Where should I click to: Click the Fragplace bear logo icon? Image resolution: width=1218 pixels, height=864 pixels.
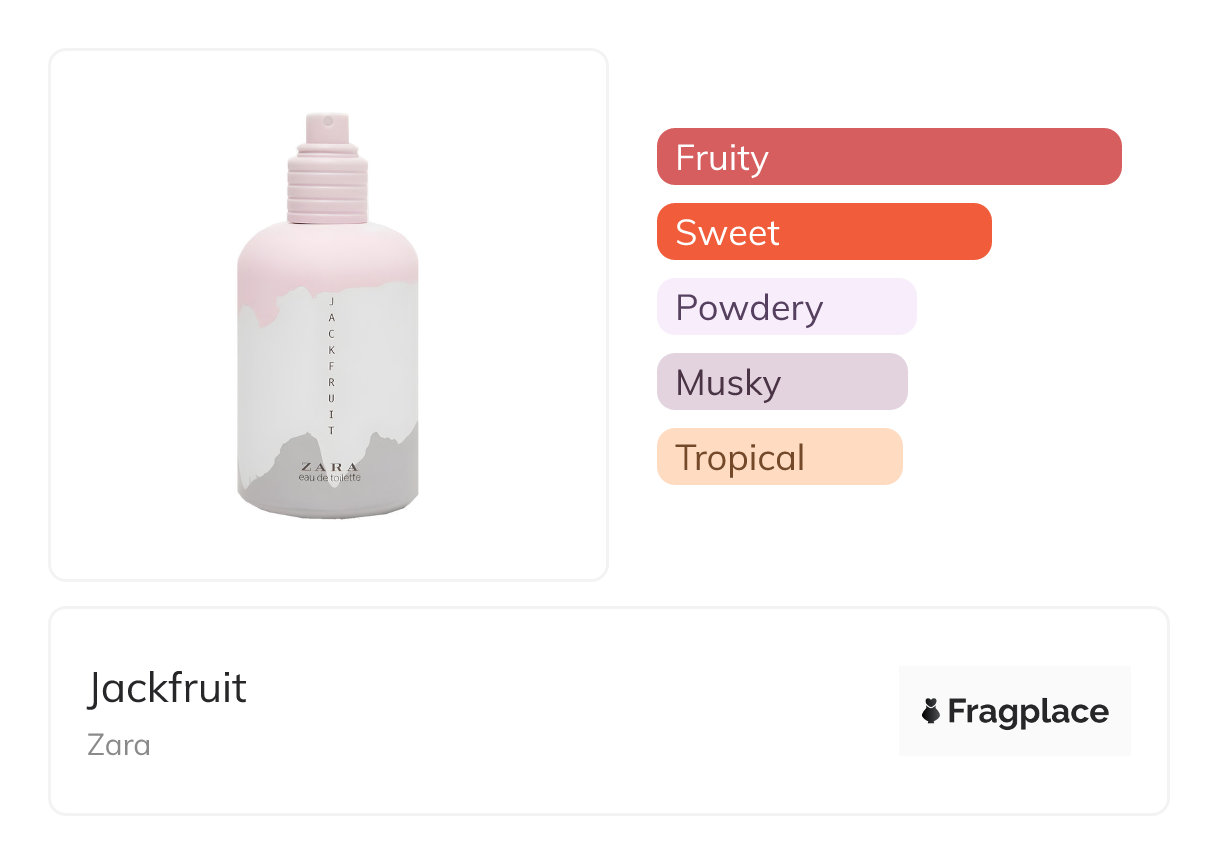(931, 711)
